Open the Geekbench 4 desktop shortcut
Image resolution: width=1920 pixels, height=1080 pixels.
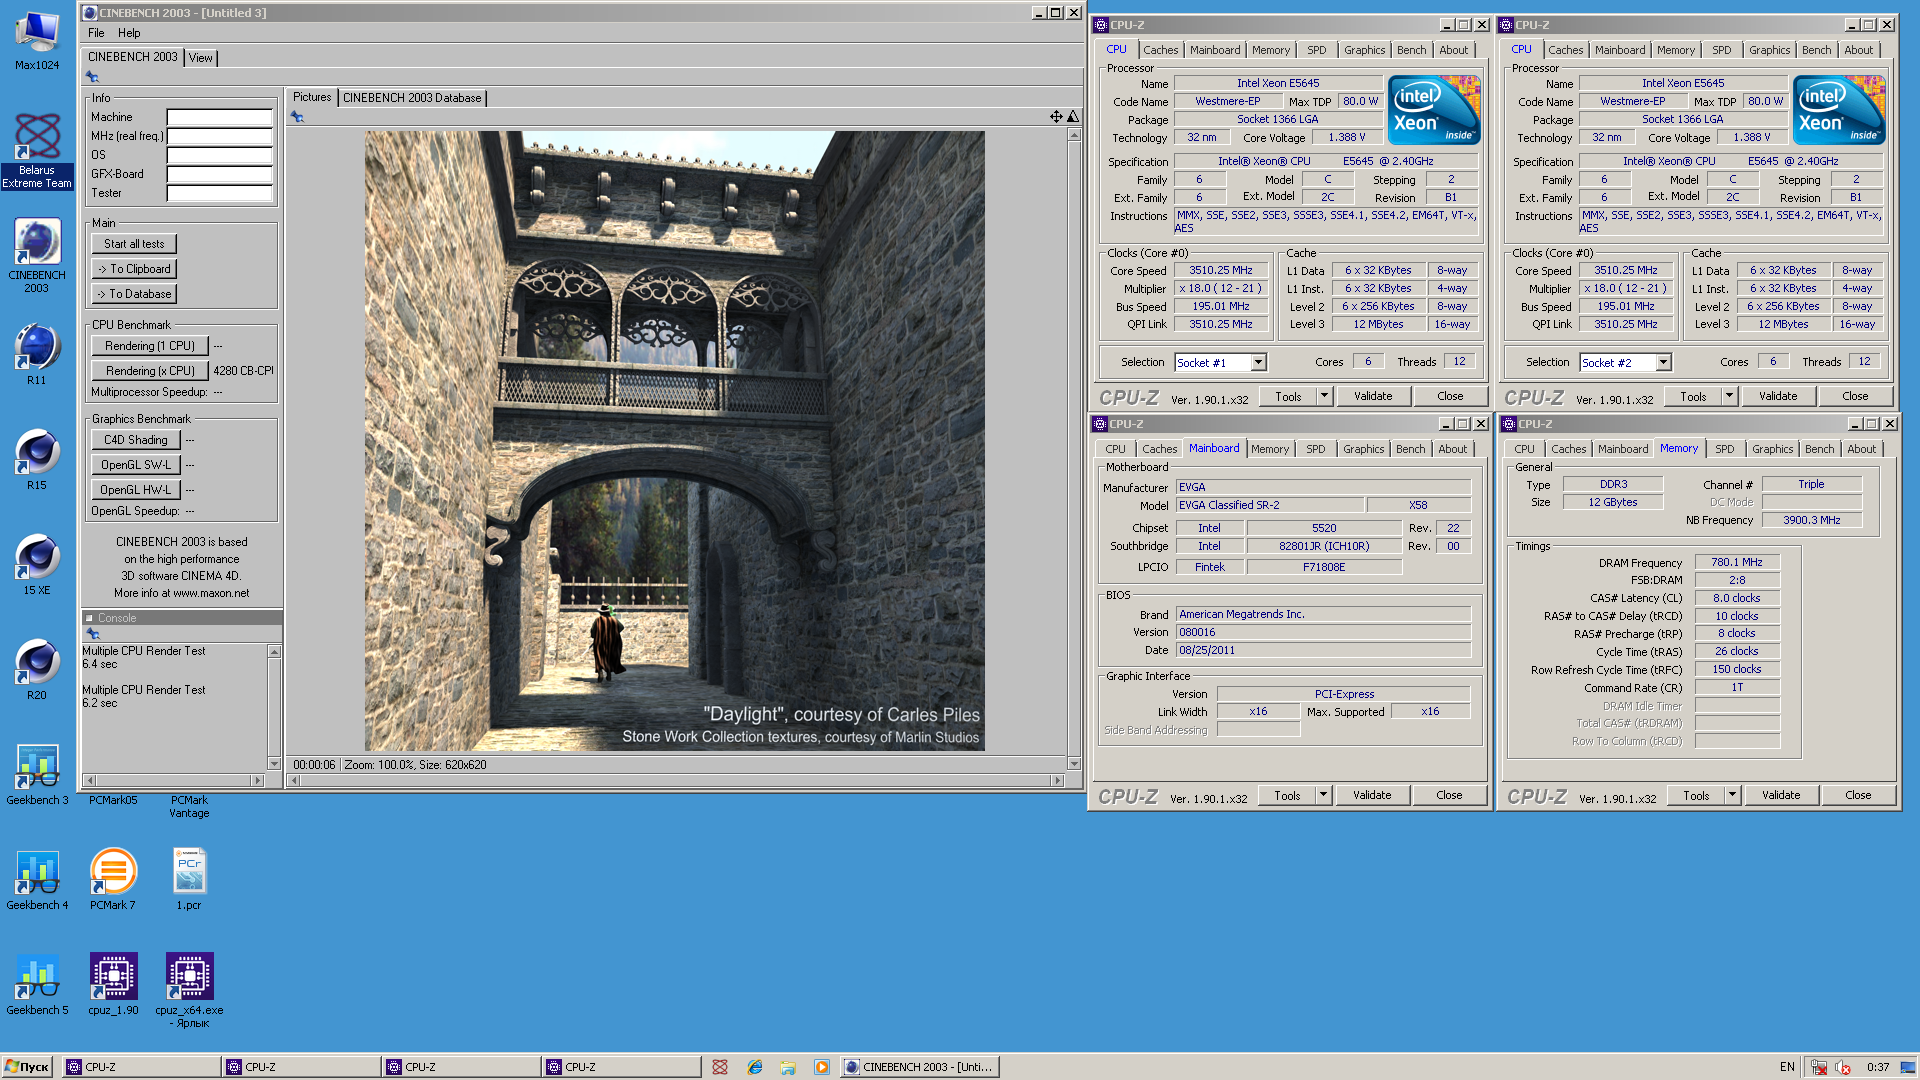pyautogui.click(x=37, y=880)
